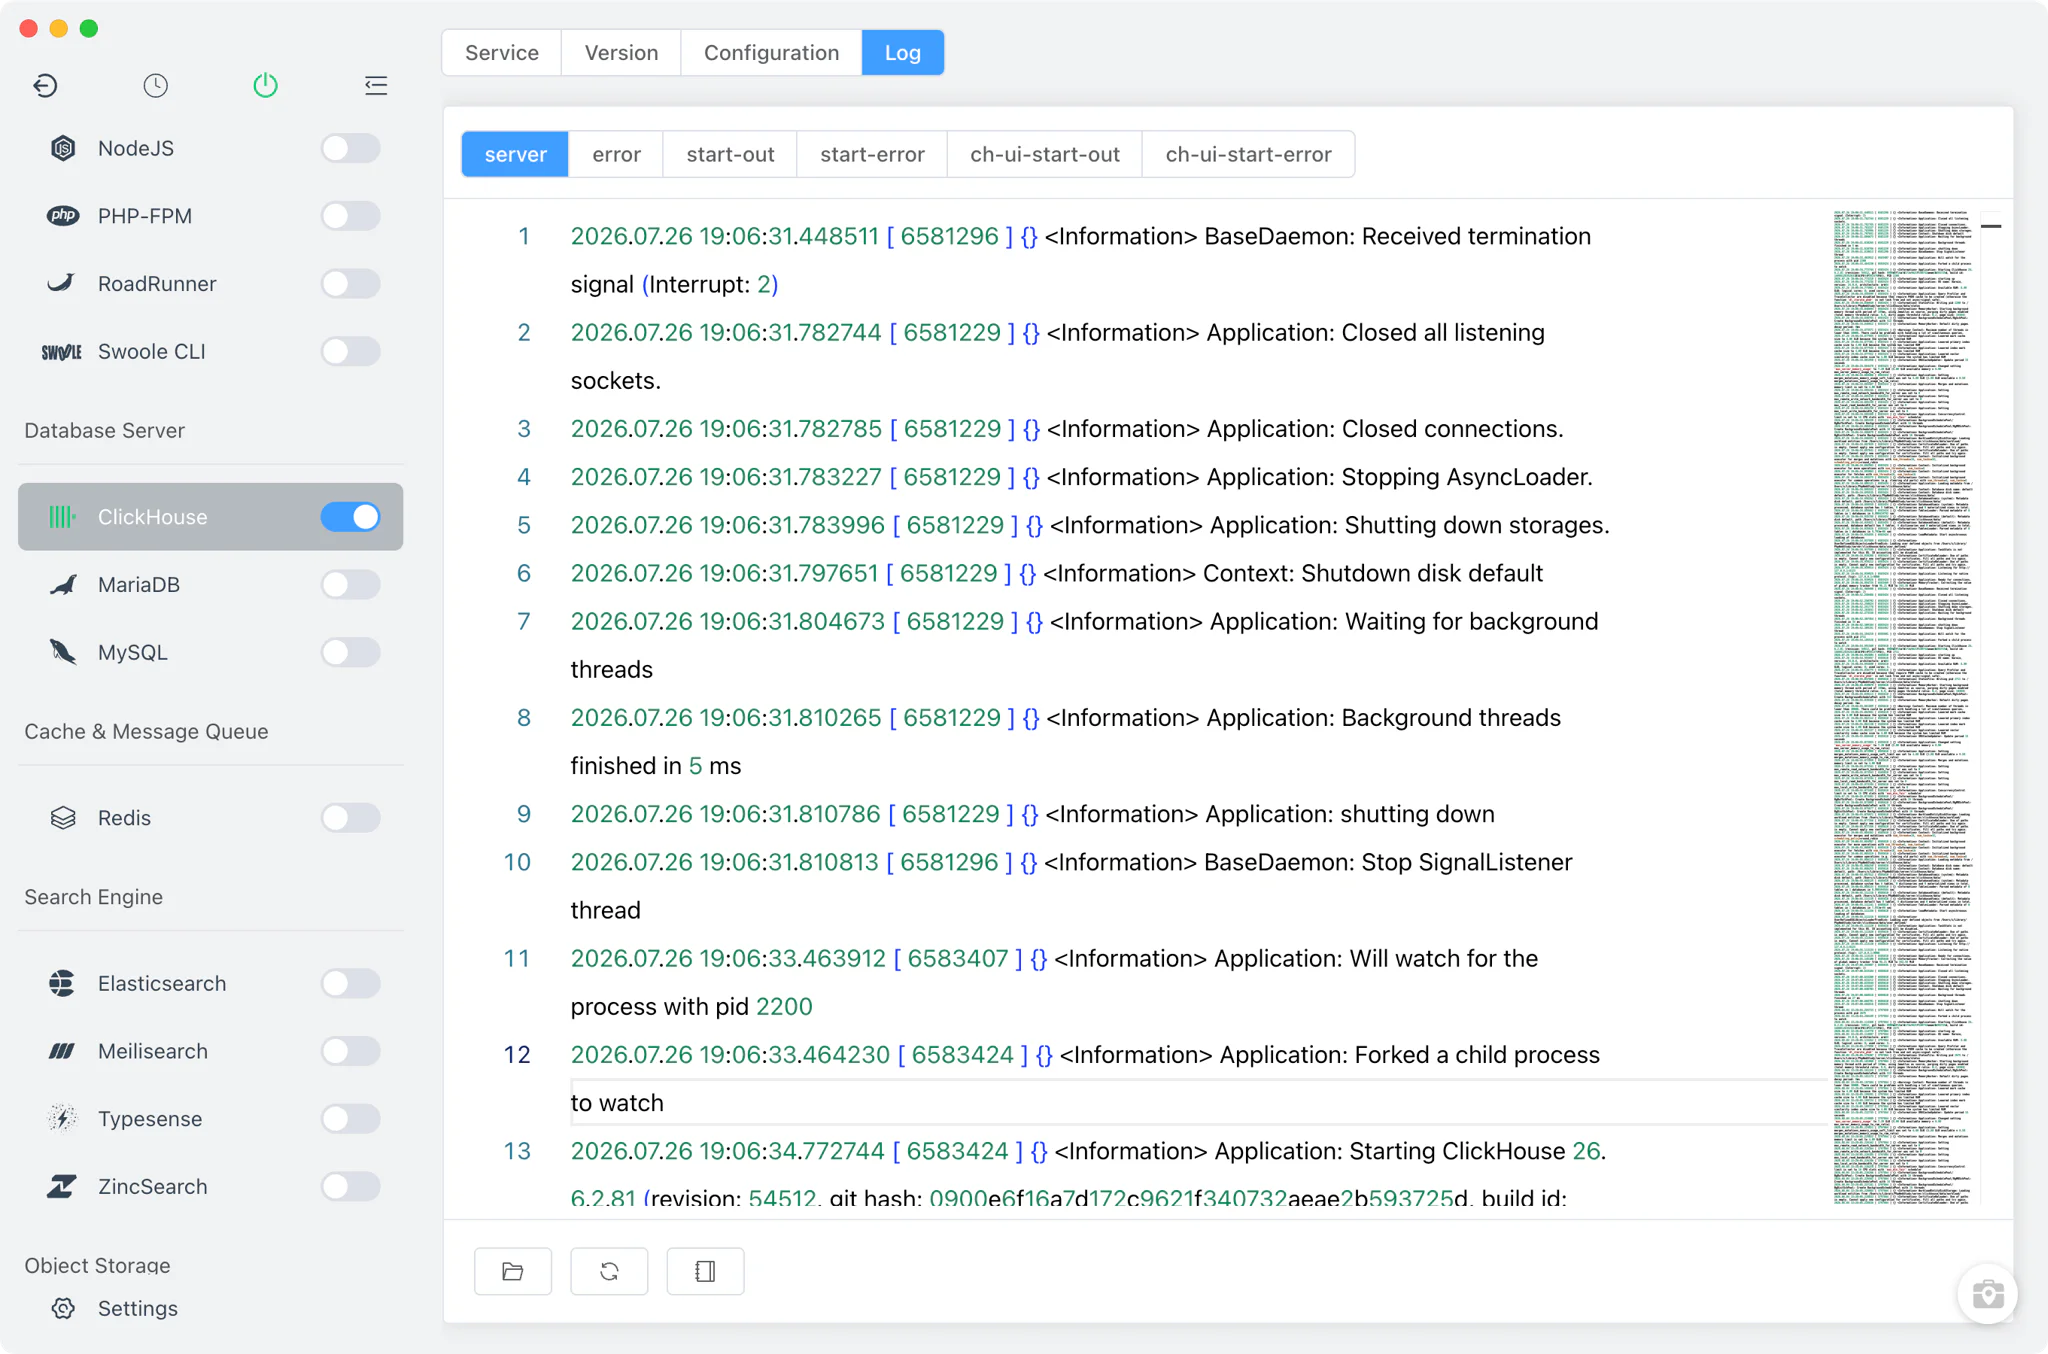Toggle the PHP-FPM service switch

tap(350, 216)
